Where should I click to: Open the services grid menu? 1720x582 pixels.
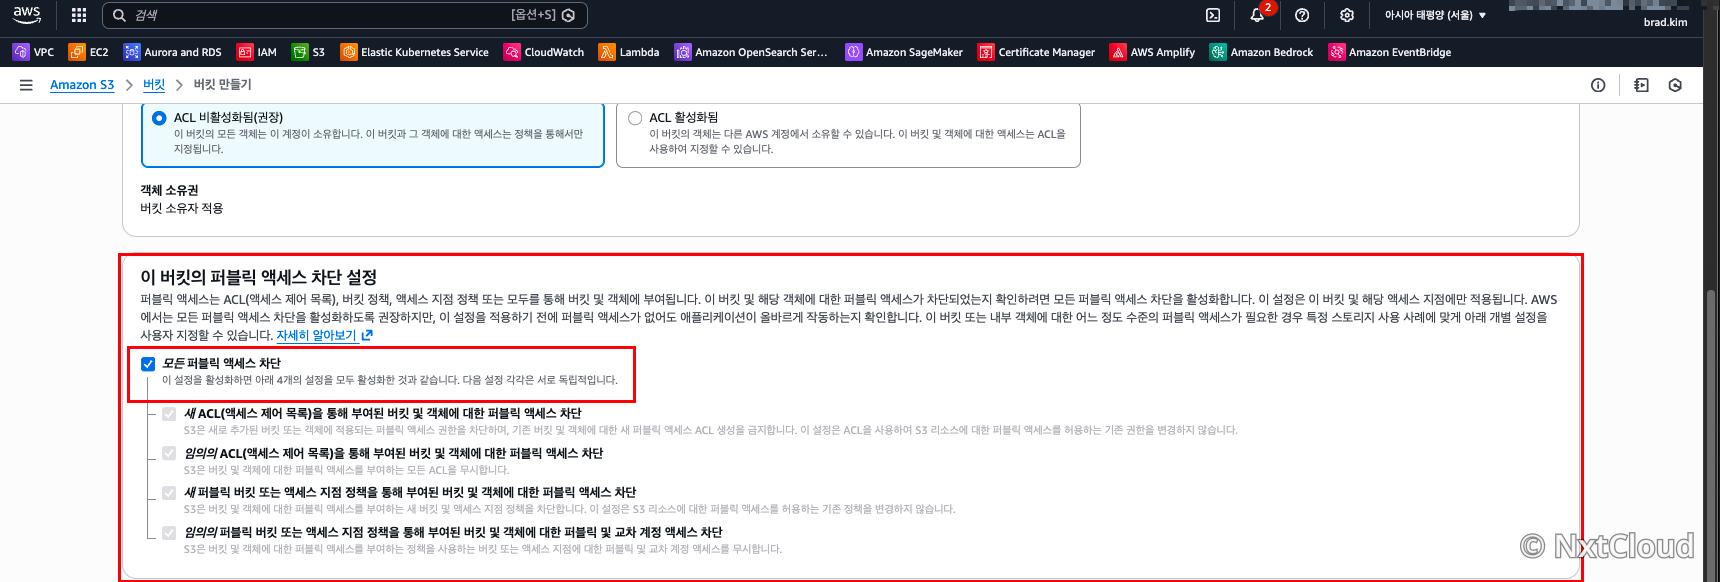tap(79, 15)
